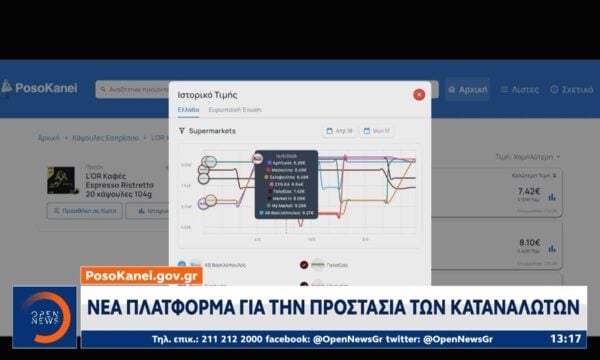Click the PosoKanei logo in header
This screenshot has width=600, height=360.
(39, 88)
